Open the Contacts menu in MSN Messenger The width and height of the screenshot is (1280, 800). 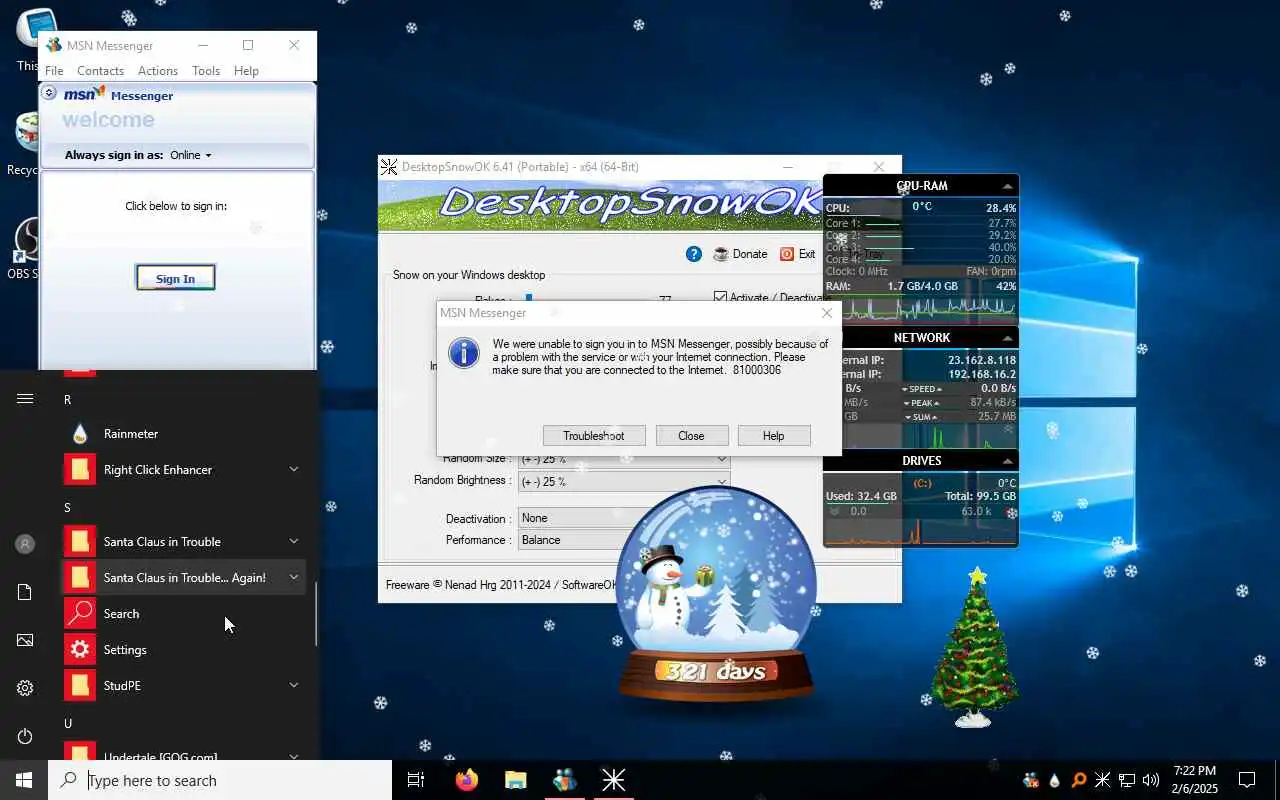pyautogui.click(x=100, y=71)
